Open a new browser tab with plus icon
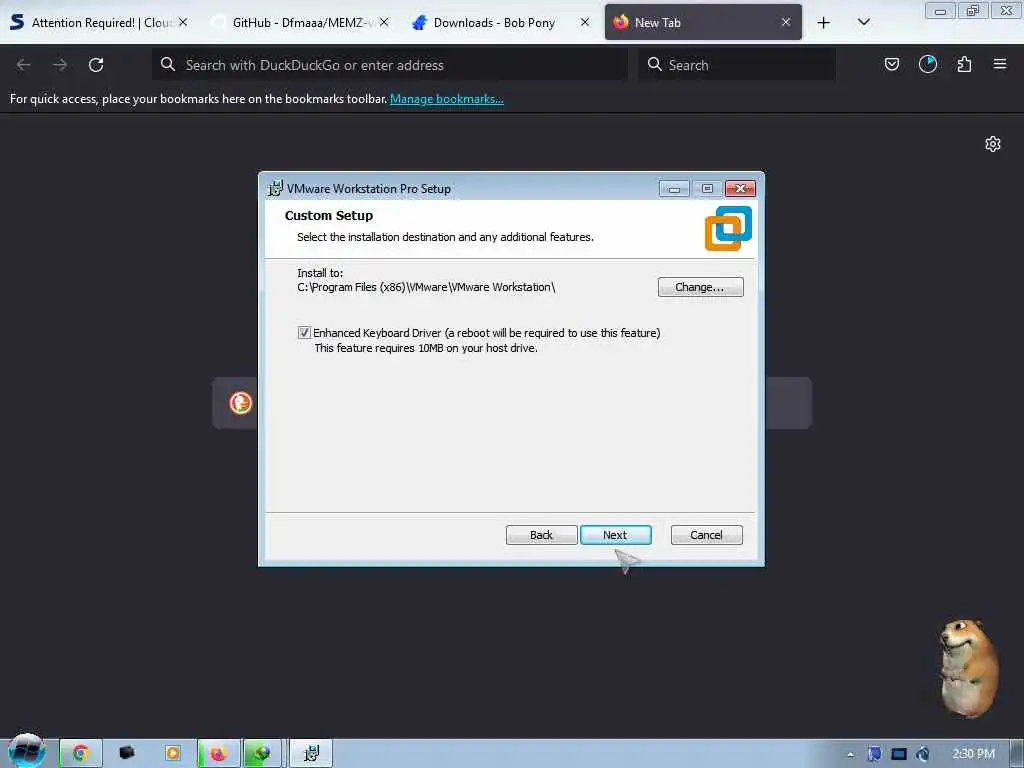The height and width of the screenshot is (768, 1024). (824, 23)
